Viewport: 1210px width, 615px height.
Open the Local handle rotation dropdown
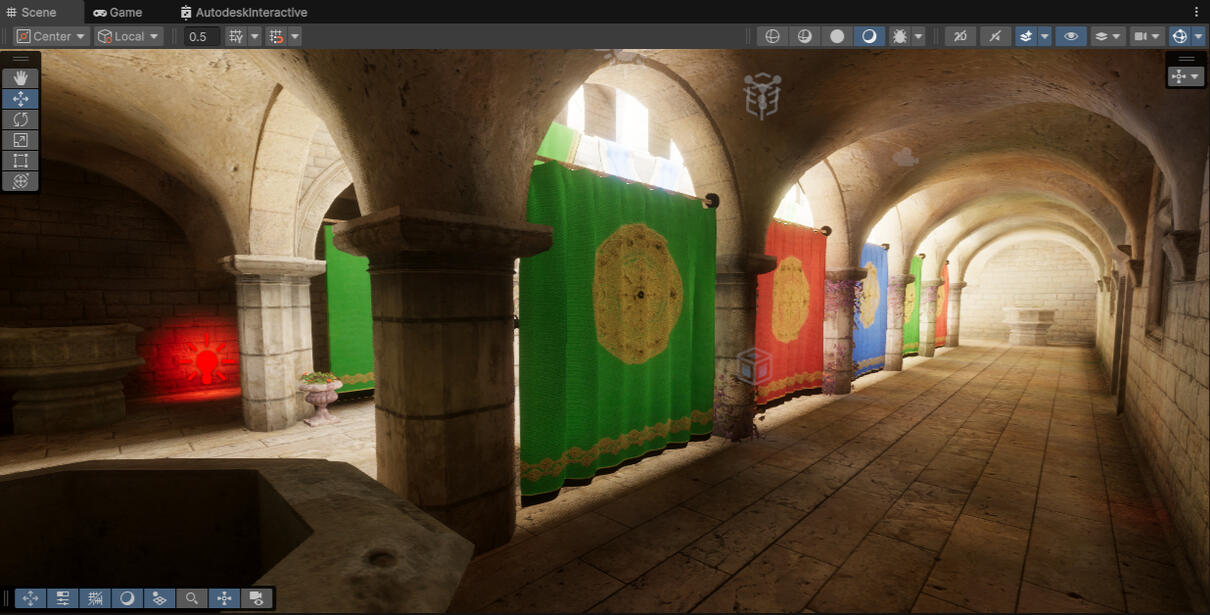(128, 36)
